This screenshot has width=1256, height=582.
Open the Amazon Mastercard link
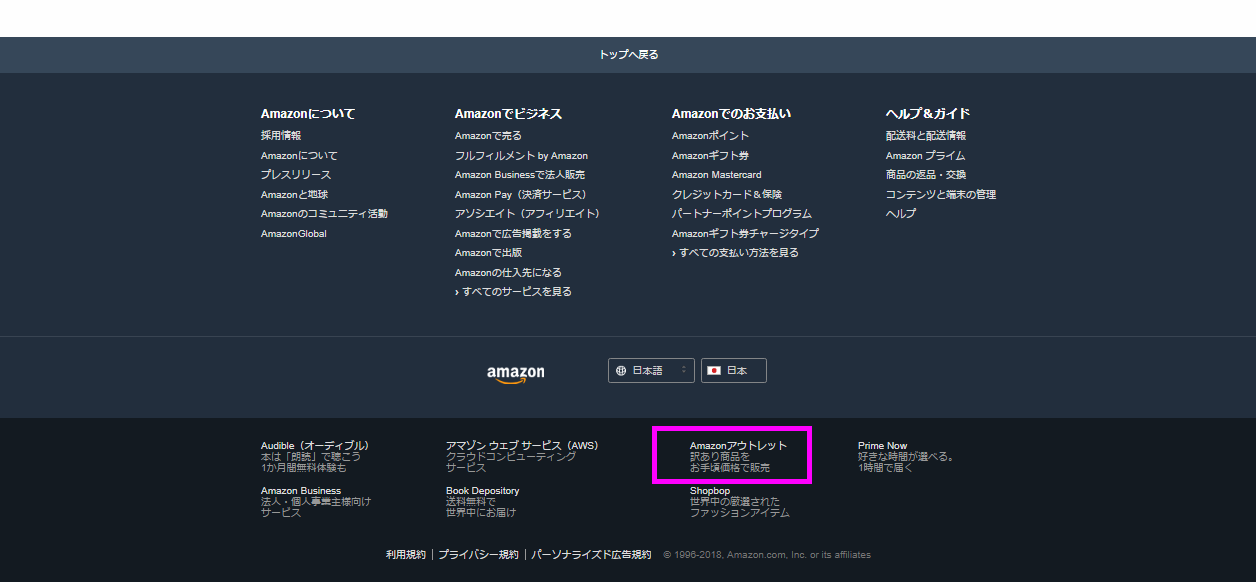tap(716, 175)
